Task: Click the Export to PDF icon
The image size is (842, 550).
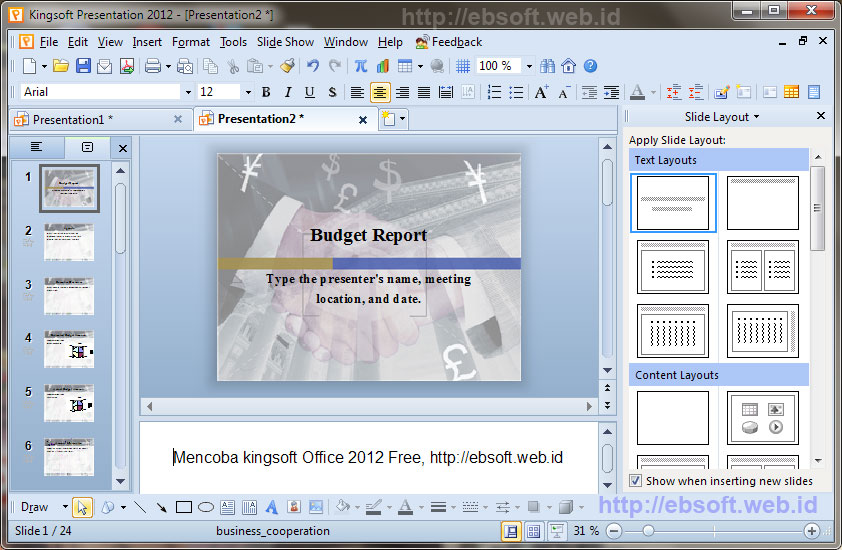Action: (127, 66)
